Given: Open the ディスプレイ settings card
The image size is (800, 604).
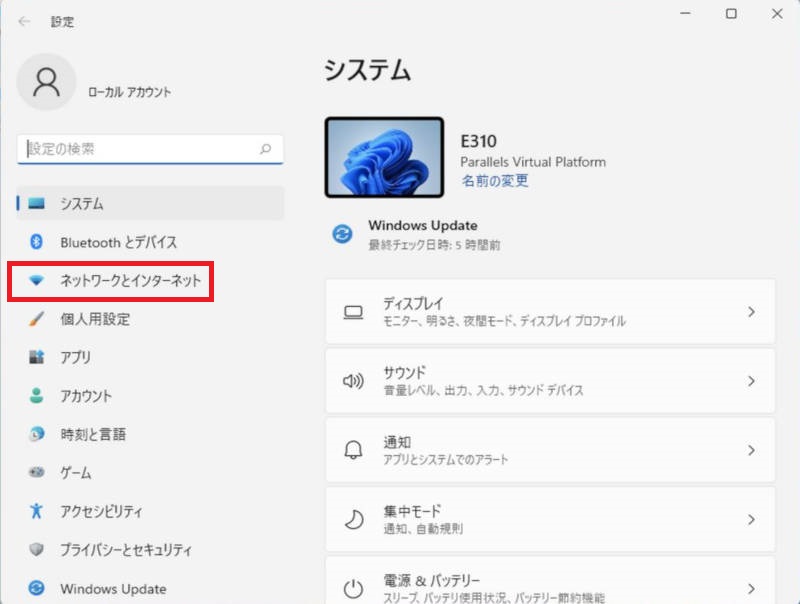Looking at the screenshot, I should [550, 312].
